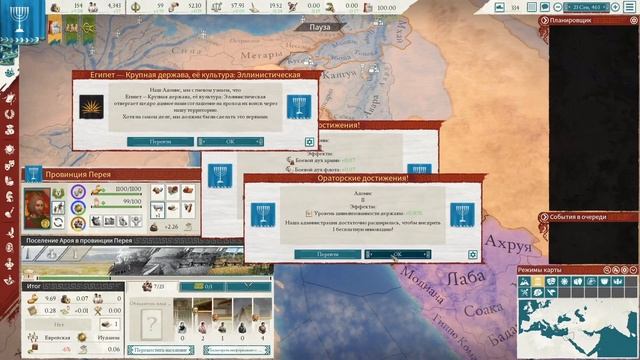Click the horse cavalry icon beside governor
Viewport: 640px width, 360px height.
point(58,207)
